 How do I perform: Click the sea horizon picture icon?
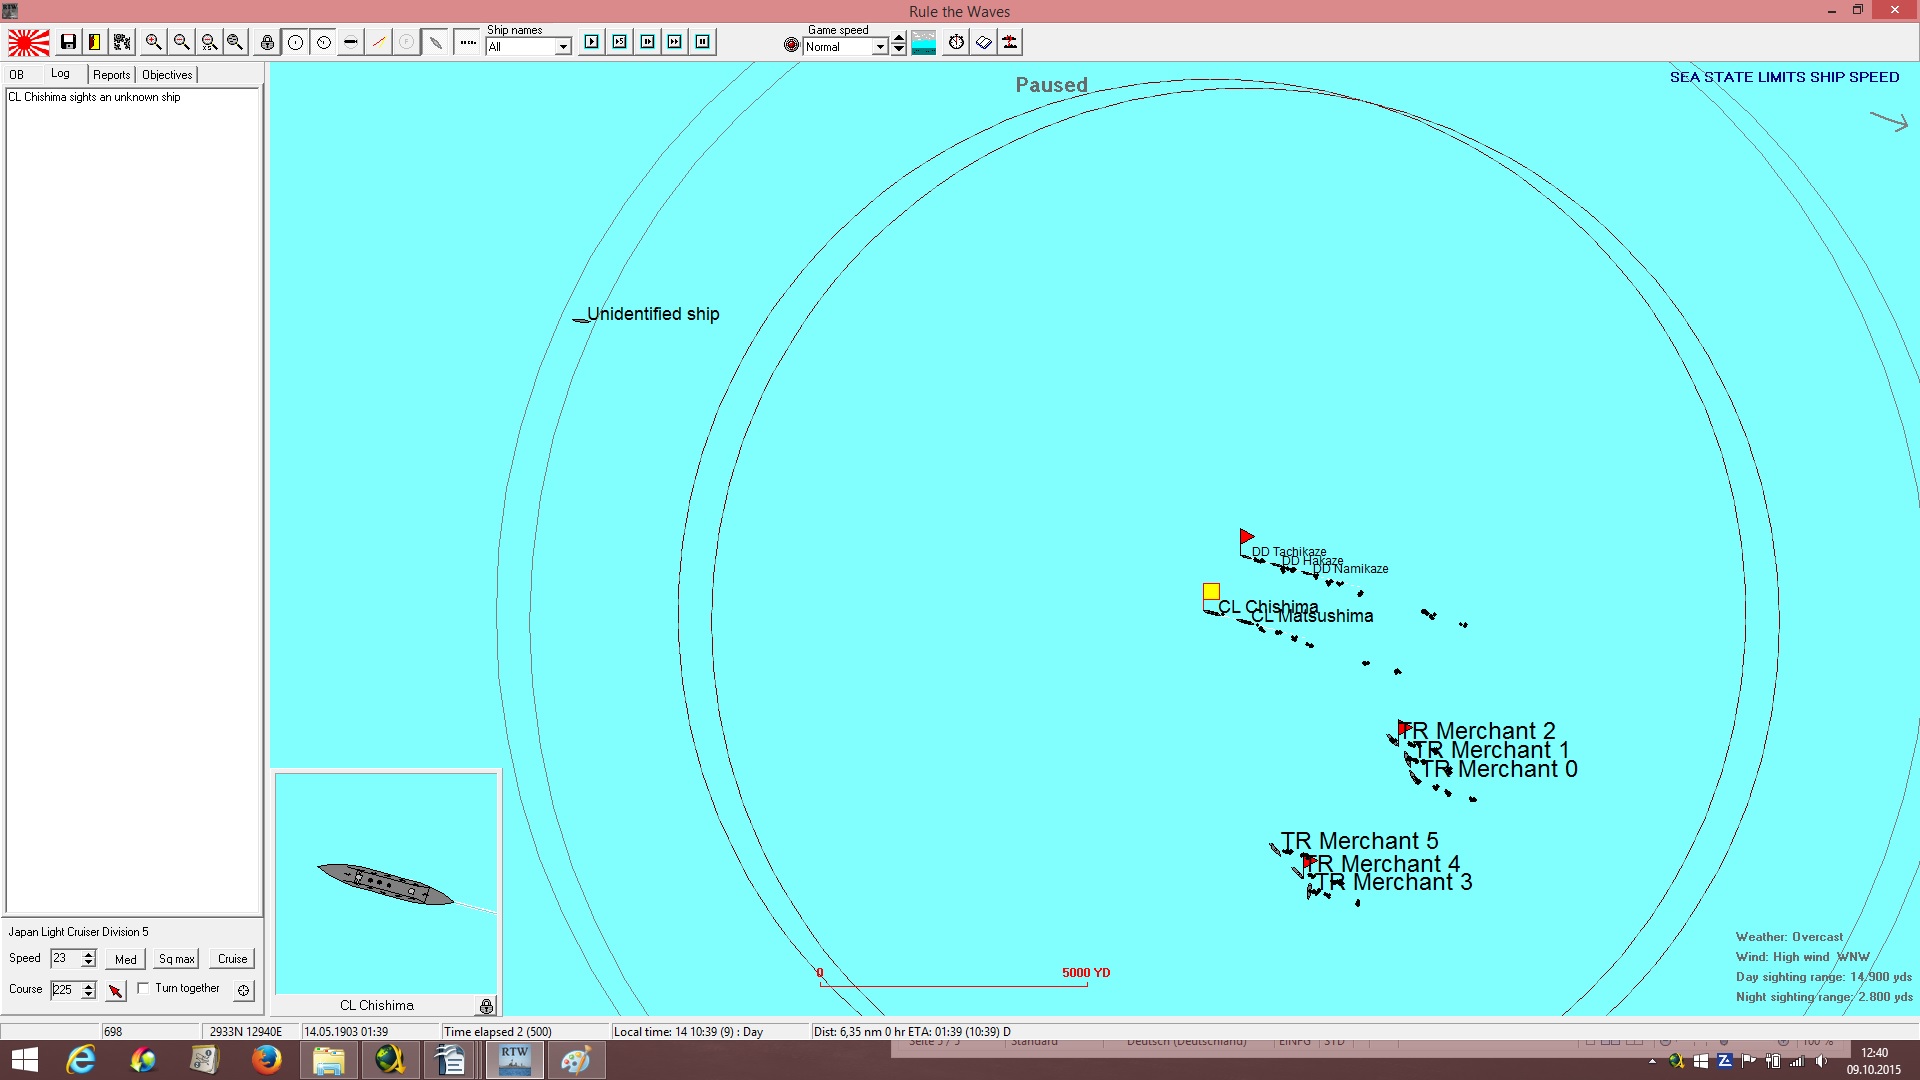pyautogui.click(x=924, y=42)
